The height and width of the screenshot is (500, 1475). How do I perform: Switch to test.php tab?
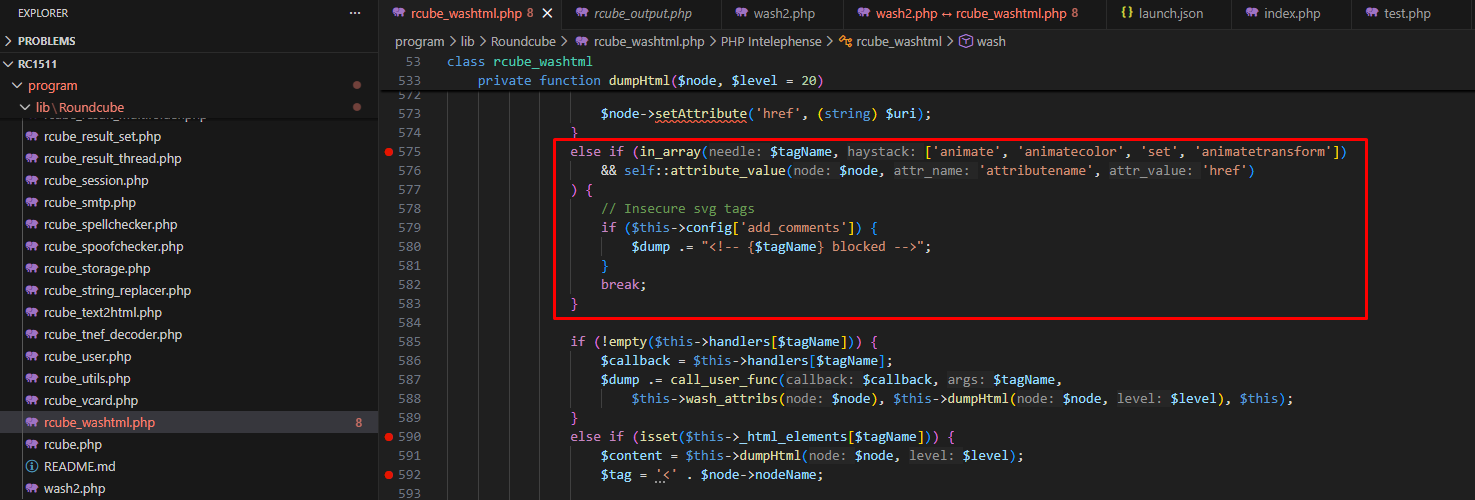point(1408,14)
